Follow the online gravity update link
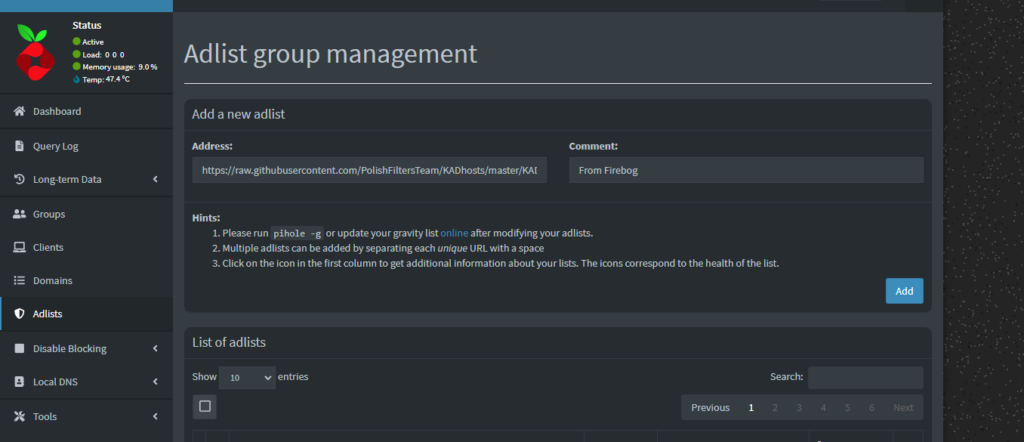The image size is (1024, 442). click(454, 233)
